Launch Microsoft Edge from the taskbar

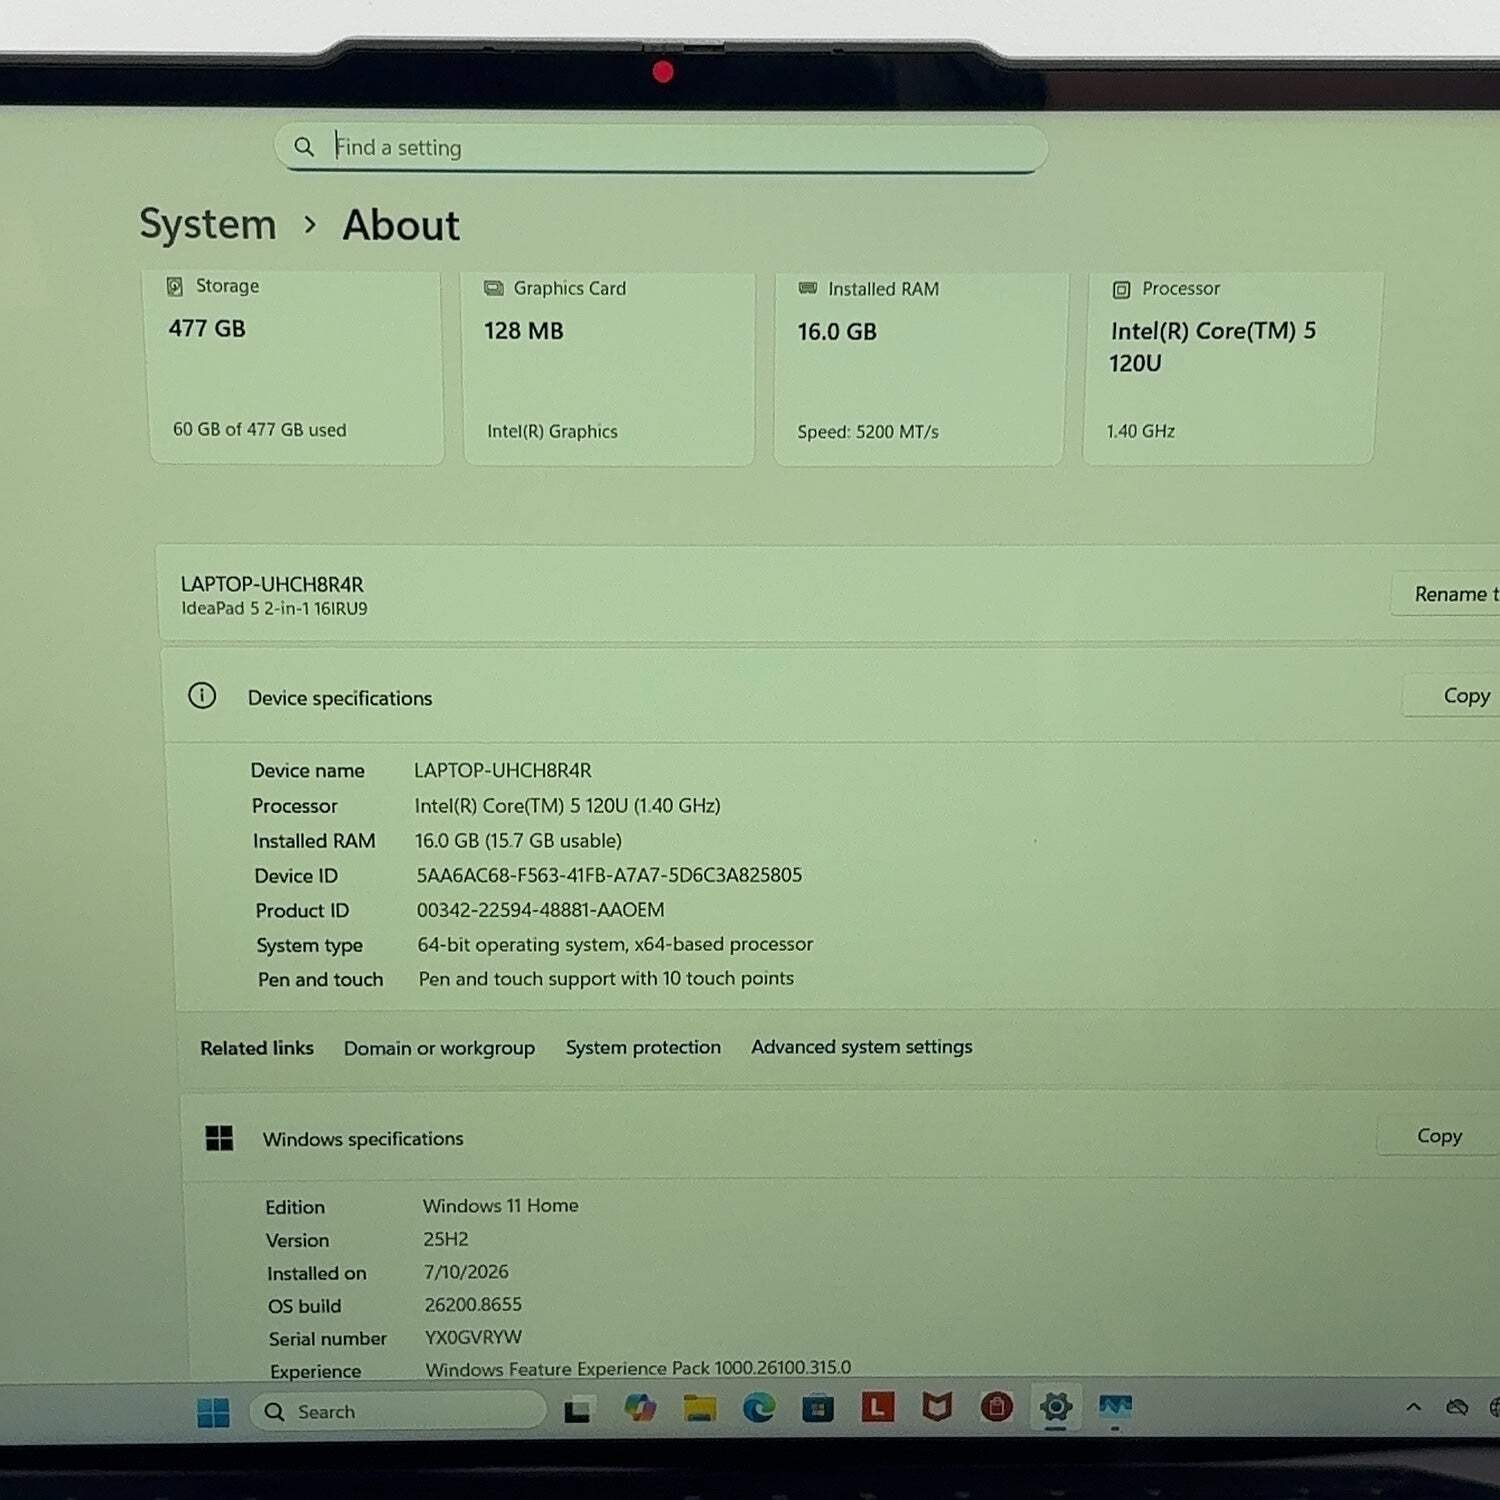(x=759, y=1408)
